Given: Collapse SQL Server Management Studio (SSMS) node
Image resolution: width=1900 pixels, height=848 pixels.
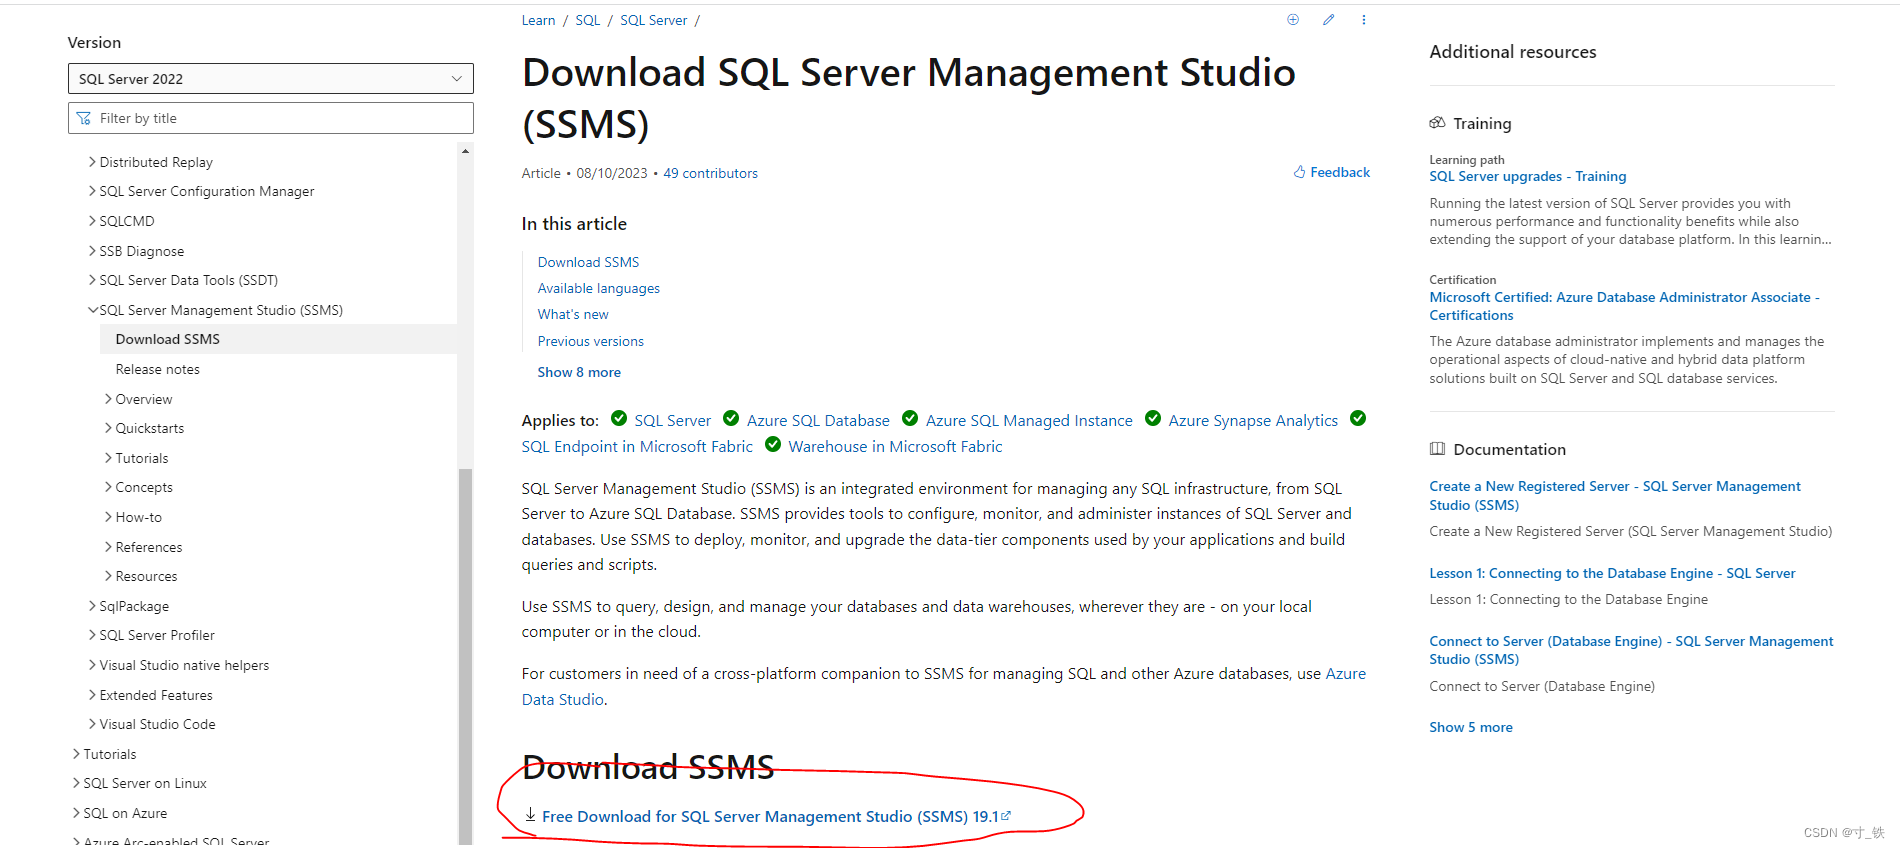Looking at the screenshot, I should click(92, 310).
